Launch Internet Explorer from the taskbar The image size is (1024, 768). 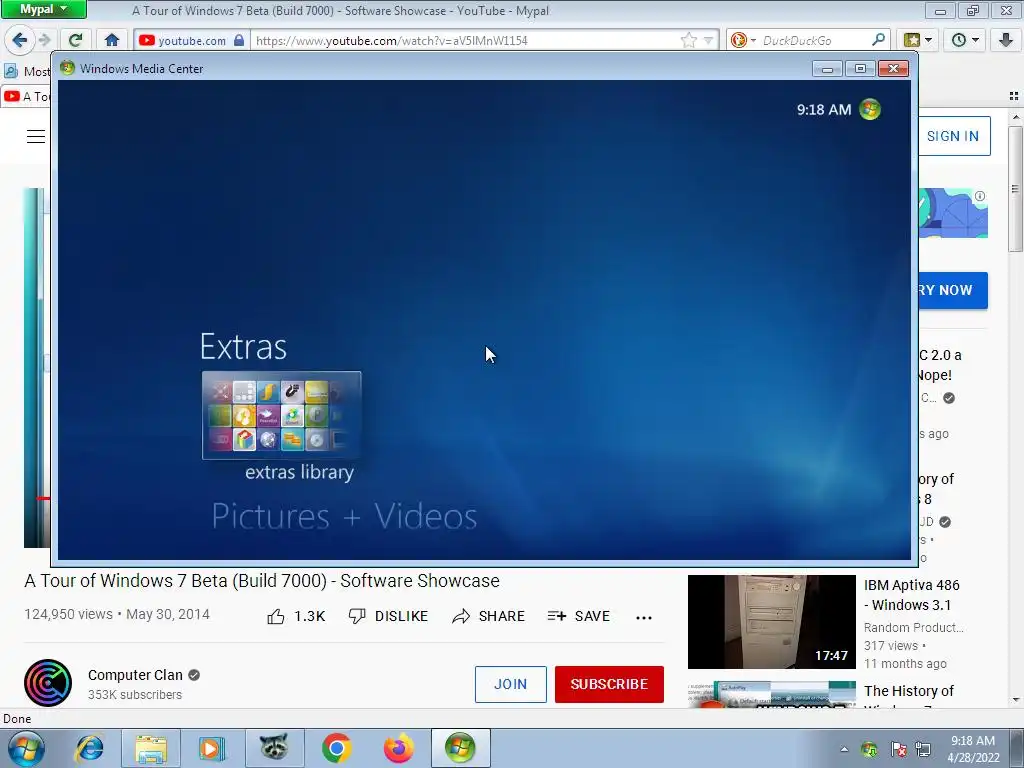point(89,748)
